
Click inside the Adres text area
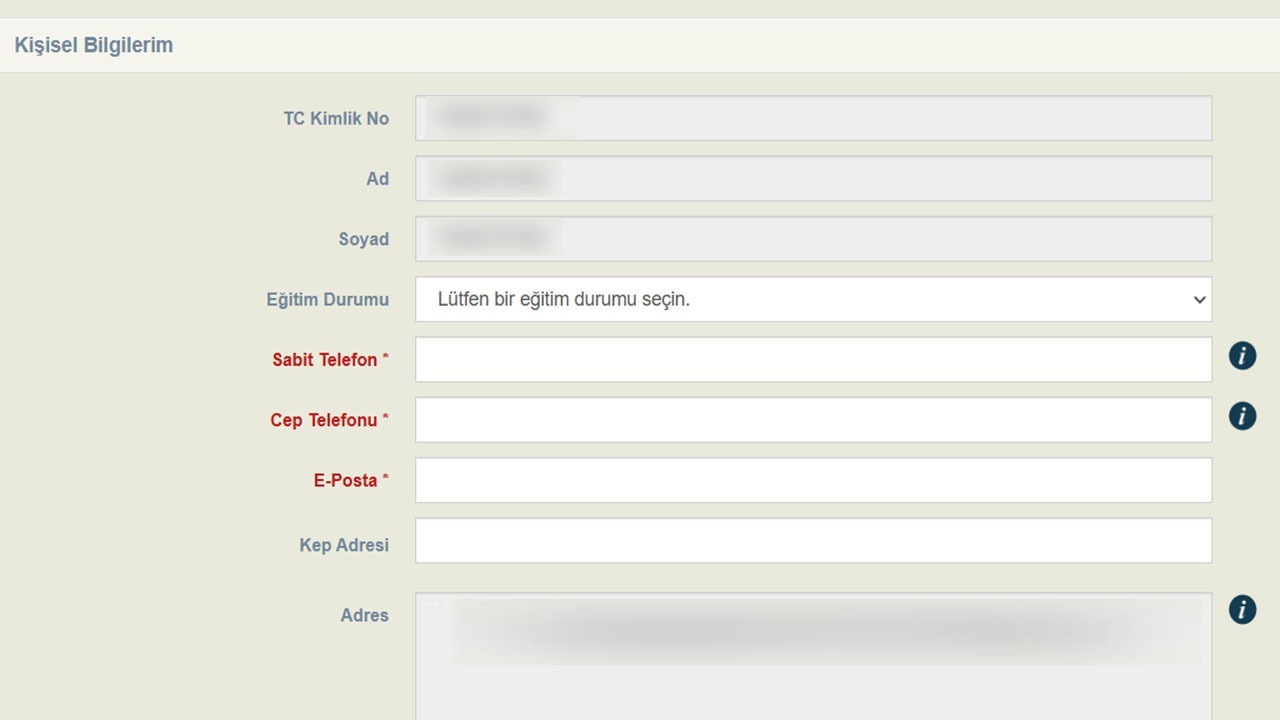coord(813,657)
